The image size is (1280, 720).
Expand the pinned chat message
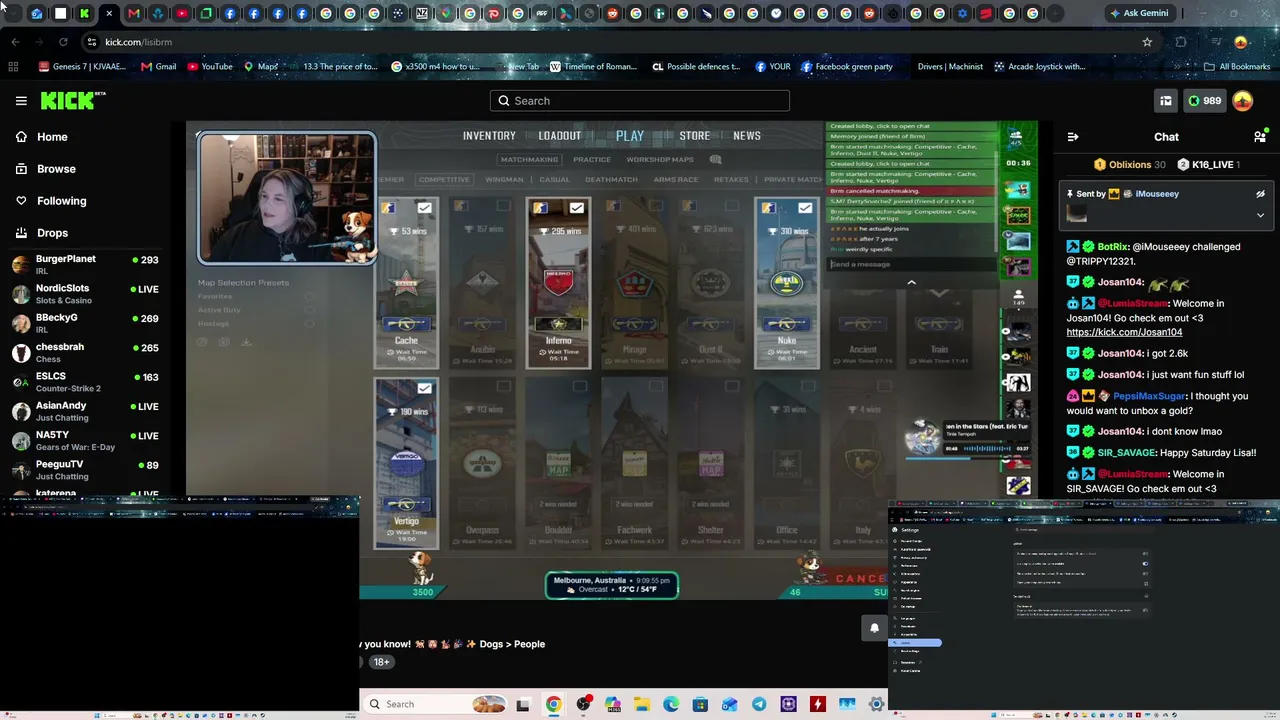pyautogui.click(x=1260, y=215)
